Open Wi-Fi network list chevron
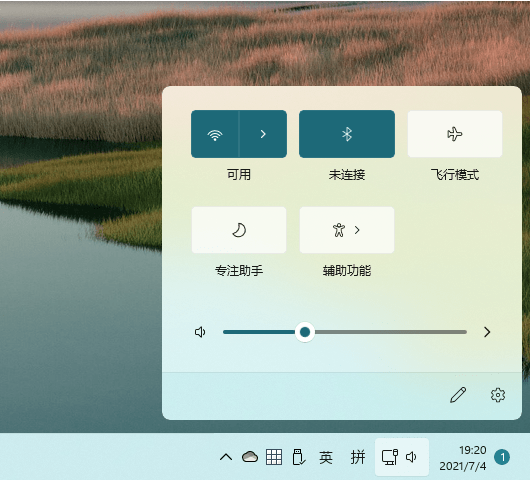This screenshot has height=480, width=531. click(263, 134)
